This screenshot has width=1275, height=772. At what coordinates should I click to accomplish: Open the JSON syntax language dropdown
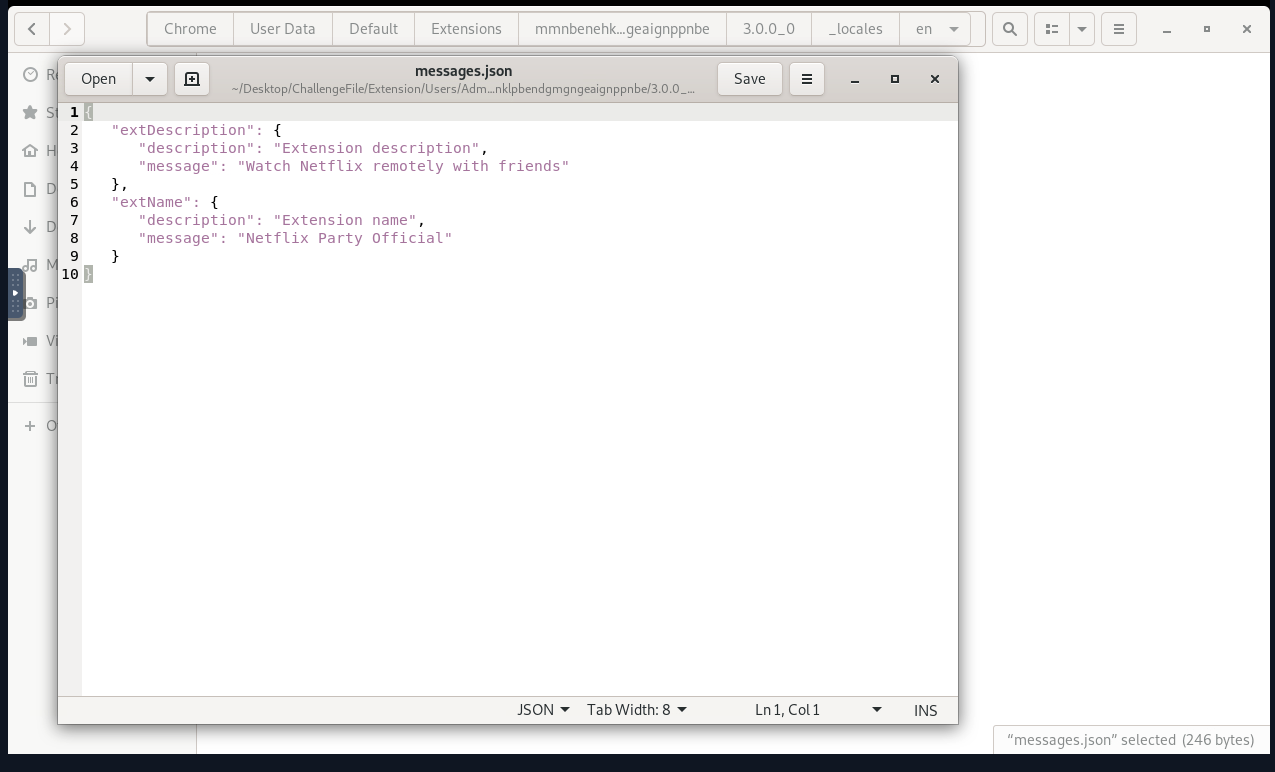pyautogui.click(x=543, y=710)
